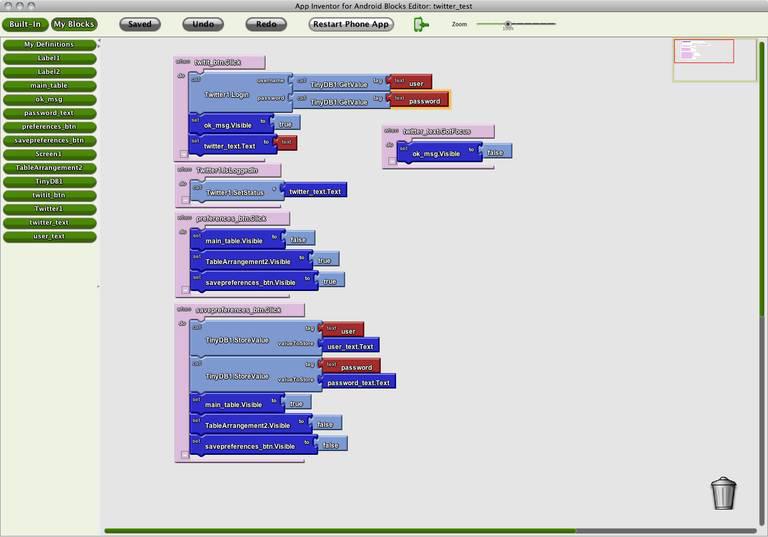Click the phone connection icon in toolbar

[421, 24]
